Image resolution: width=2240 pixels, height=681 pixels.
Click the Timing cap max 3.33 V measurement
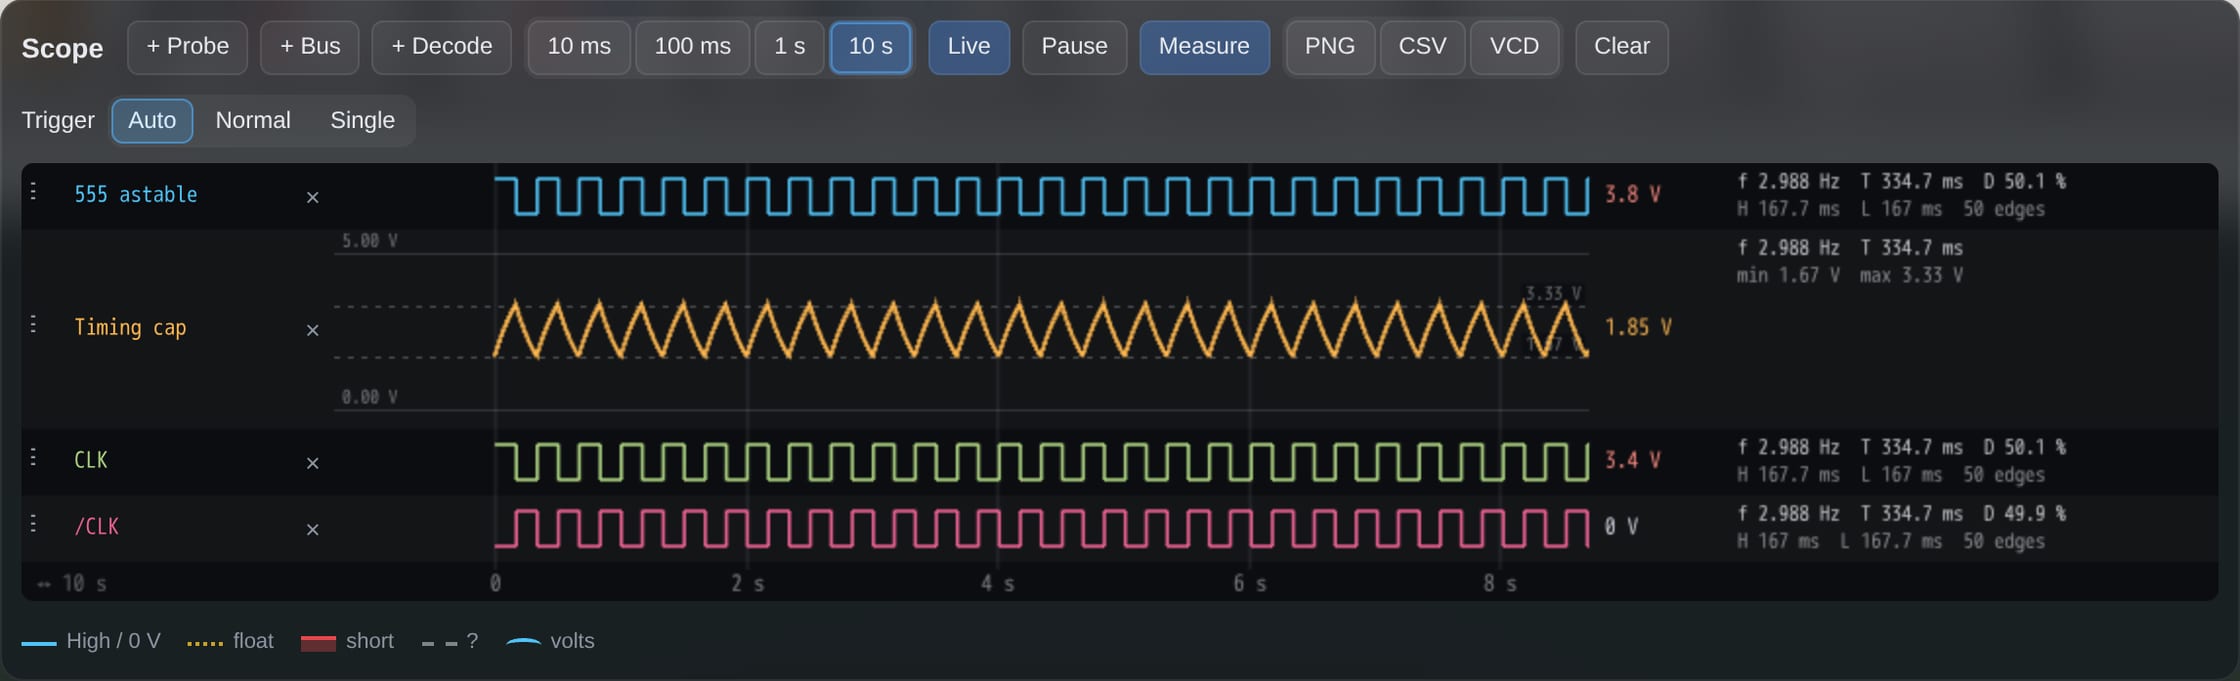point(1911,275)
